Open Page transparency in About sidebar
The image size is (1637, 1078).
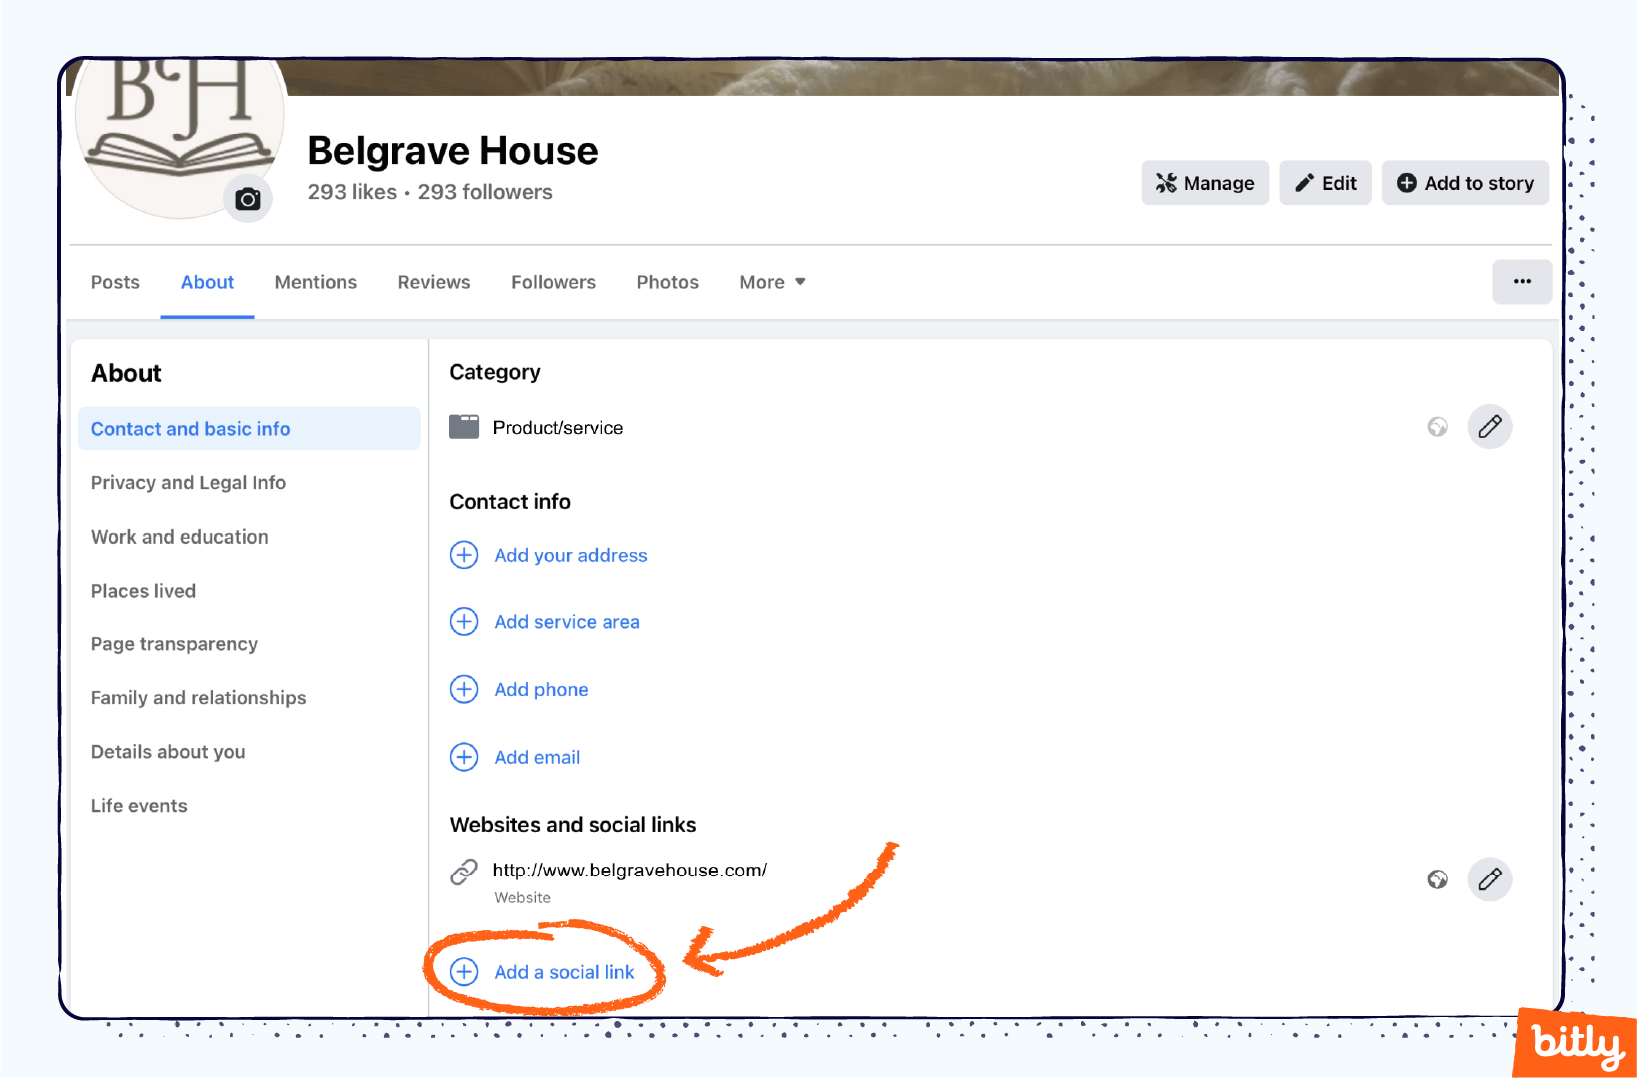(x=174, y=644)
